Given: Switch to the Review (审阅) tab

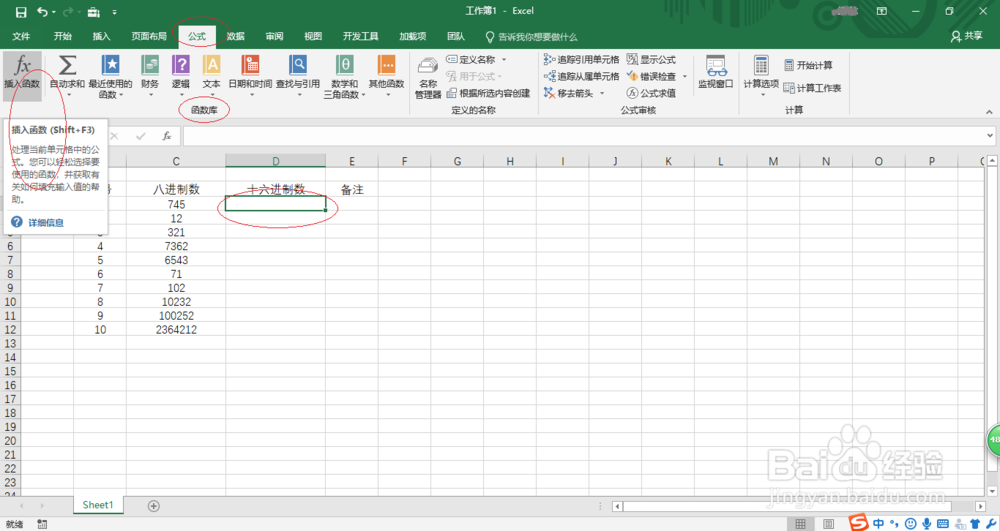Looking at the screenshot, I should [274, 36].
